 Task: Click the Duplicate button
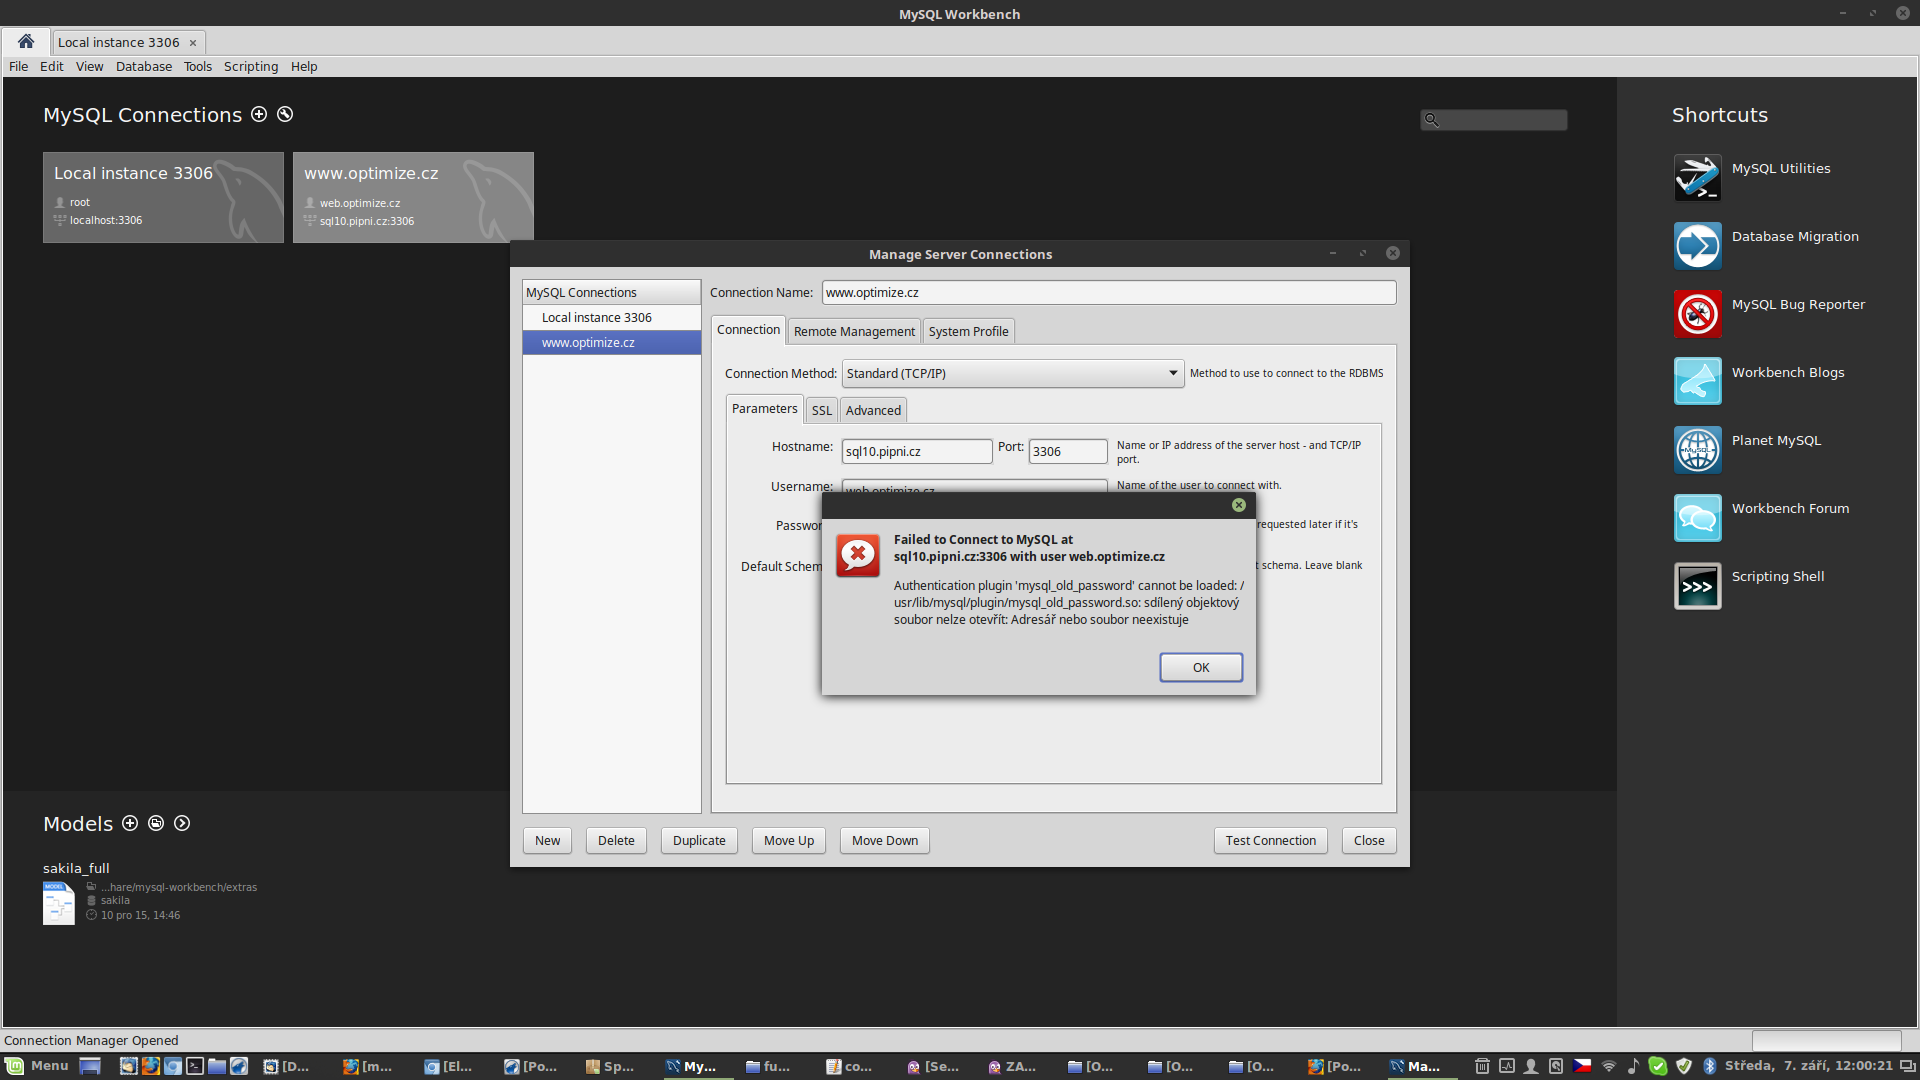[699, 840]
